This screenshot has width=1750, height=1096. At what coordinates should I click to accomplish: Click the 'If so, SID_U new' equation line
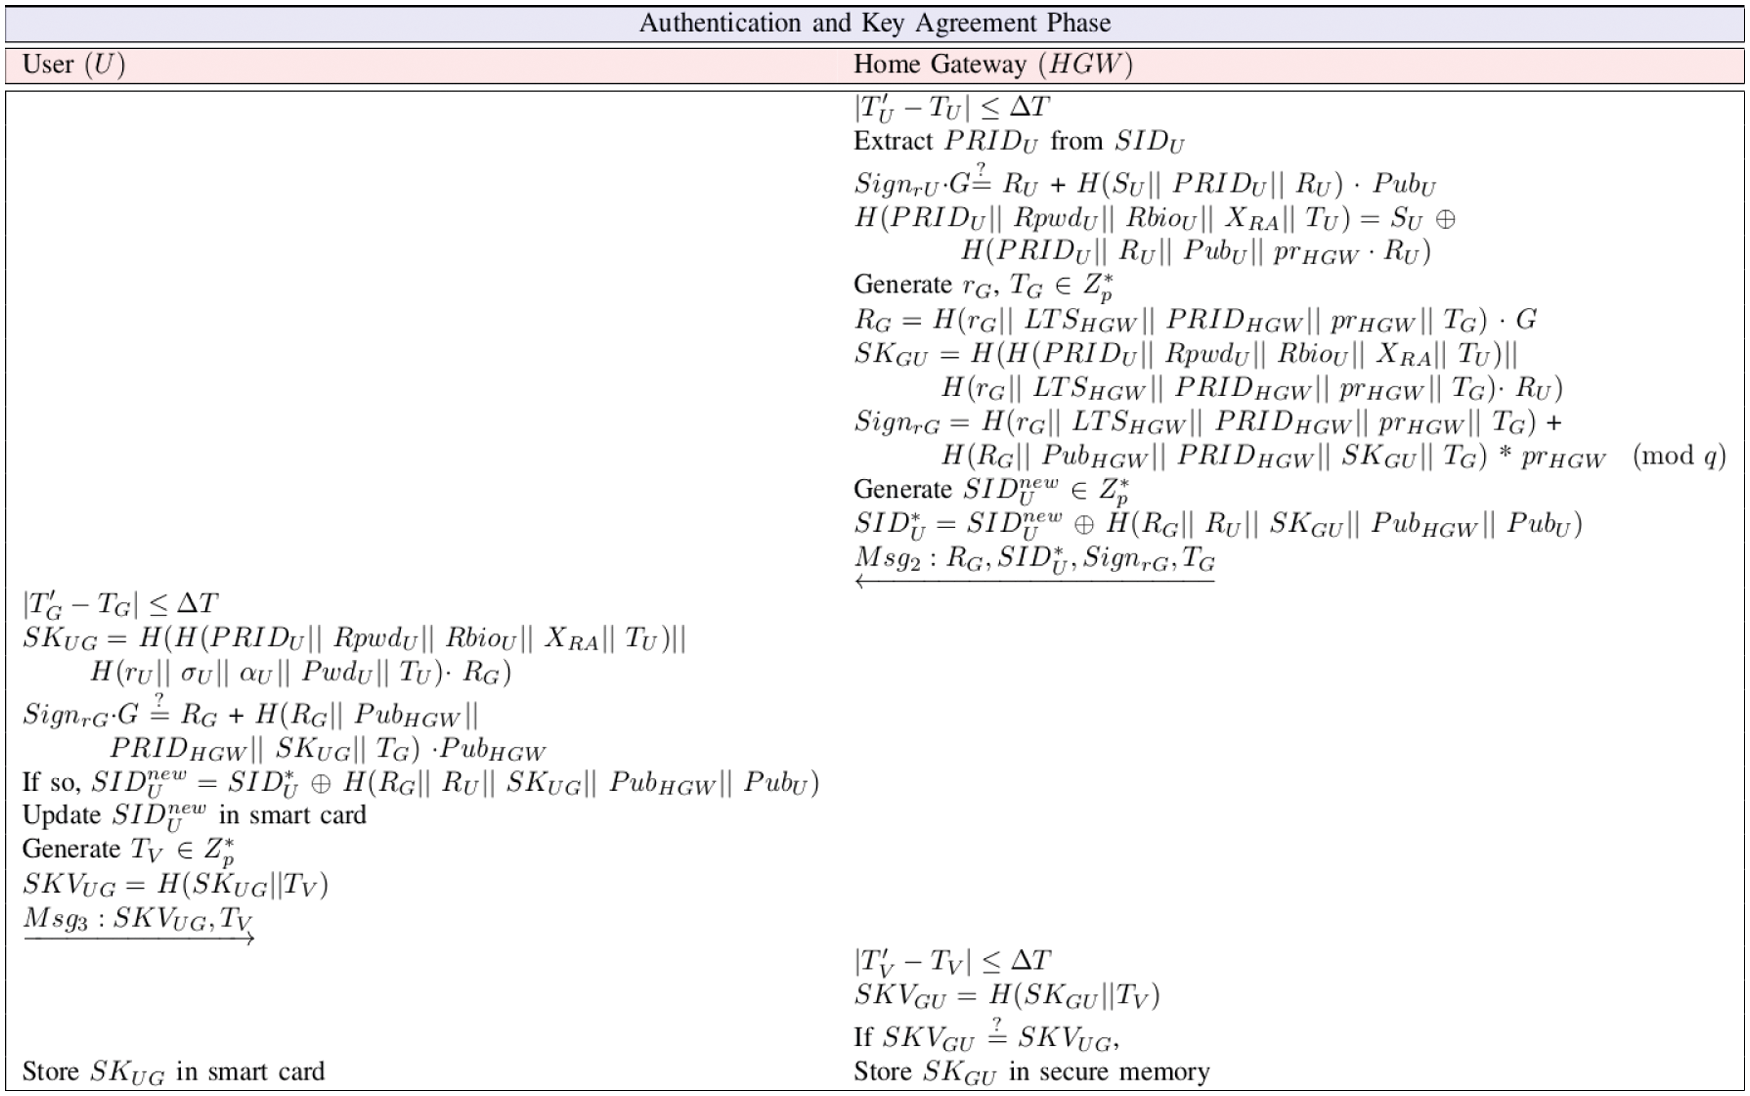pyautogui.click(x=420, y=782)
